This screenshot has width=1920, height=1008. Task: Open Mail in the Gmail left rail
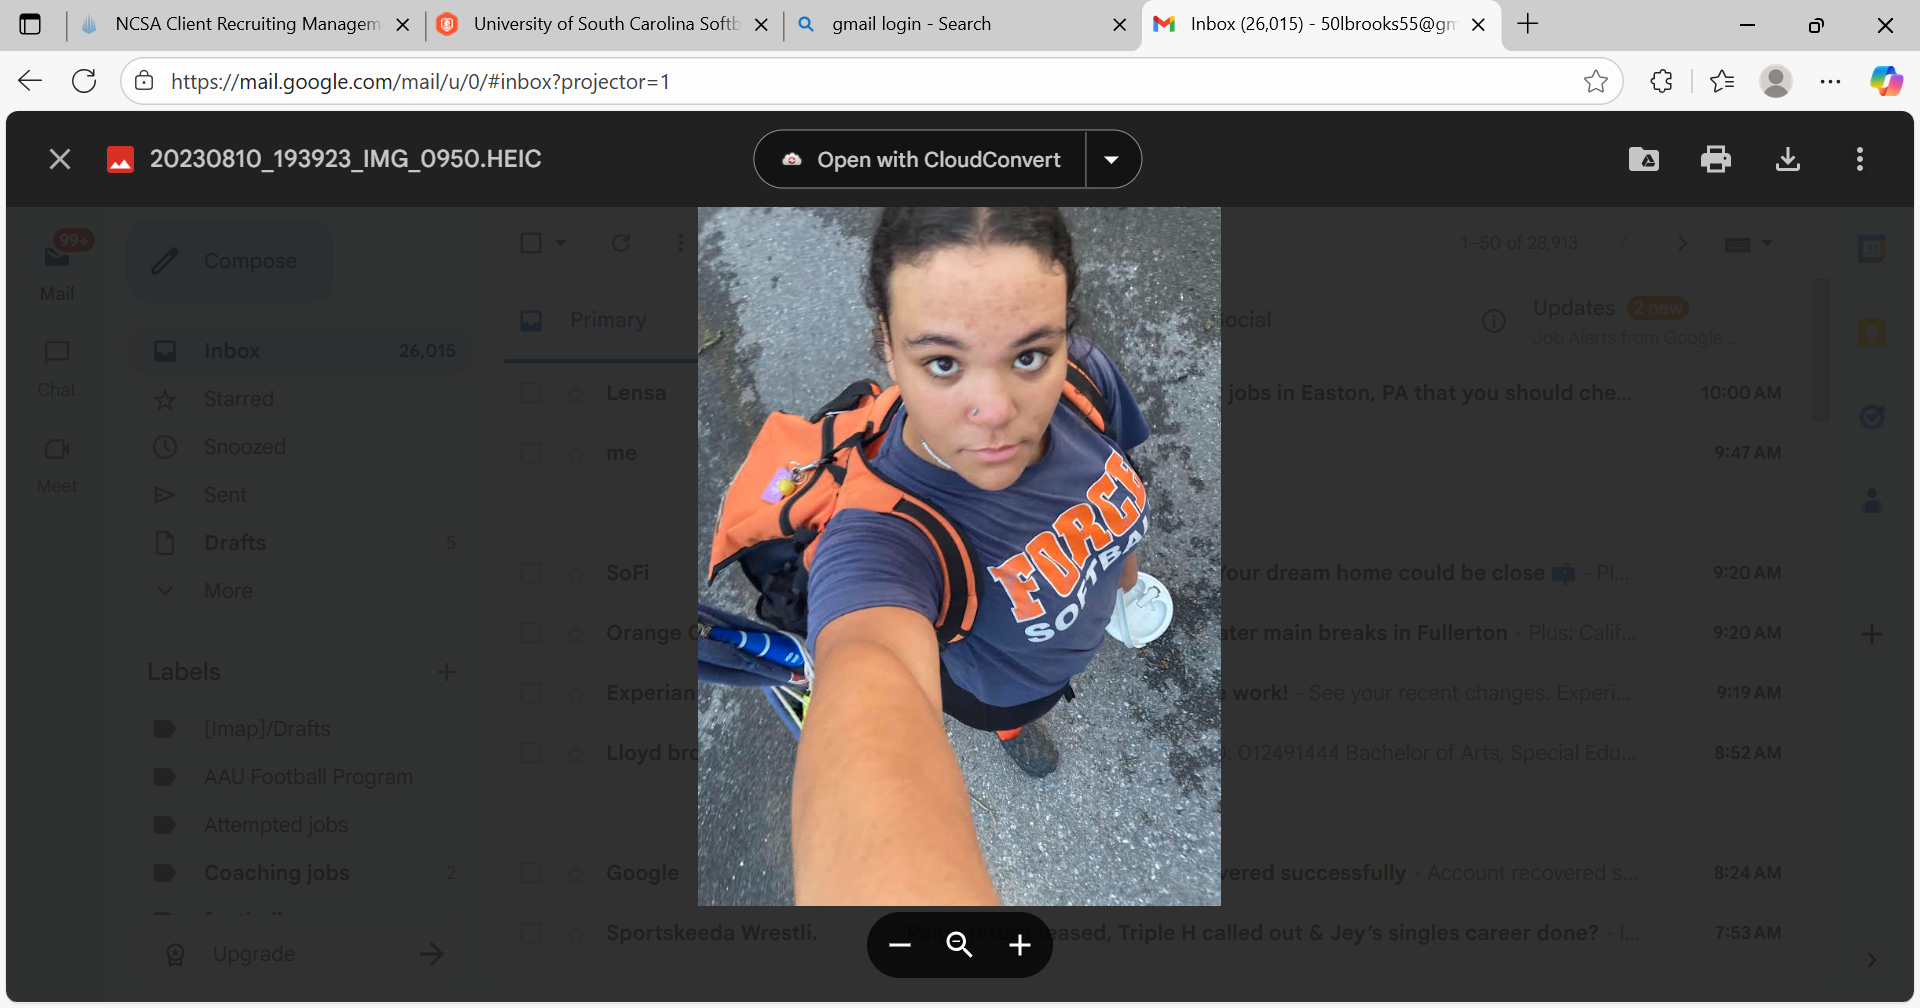click(x=57, y=267)
